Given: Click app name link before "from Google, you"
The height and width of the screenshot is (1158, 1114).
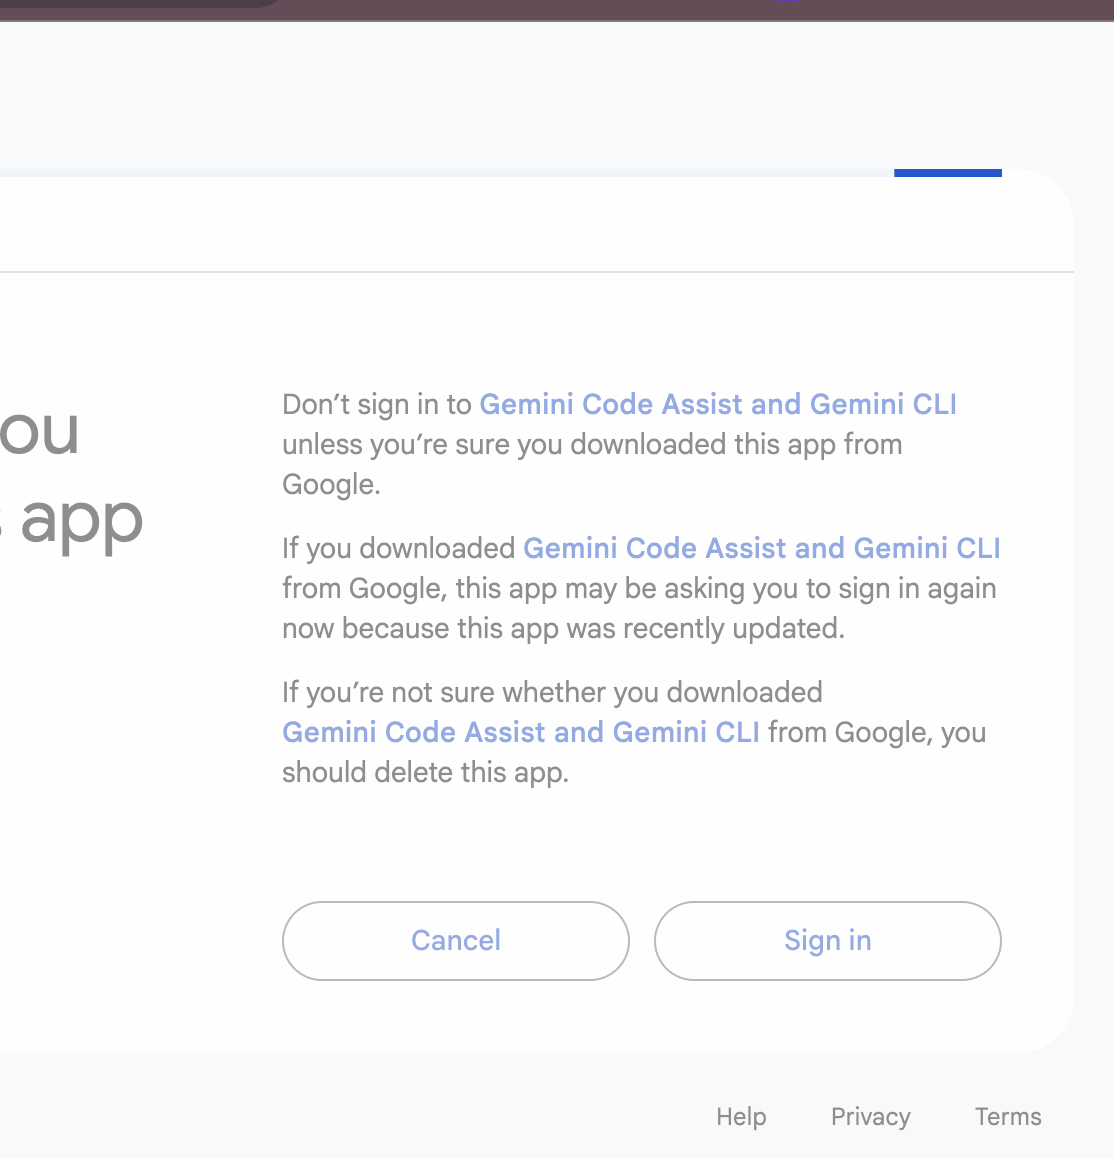Looking at the screenshot, I should click(x=521, y=732).
